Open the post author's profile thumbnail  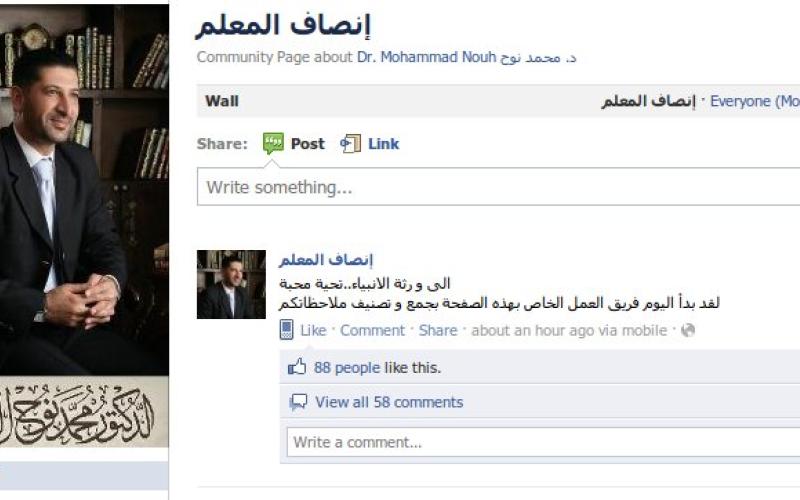coord(231,284)
